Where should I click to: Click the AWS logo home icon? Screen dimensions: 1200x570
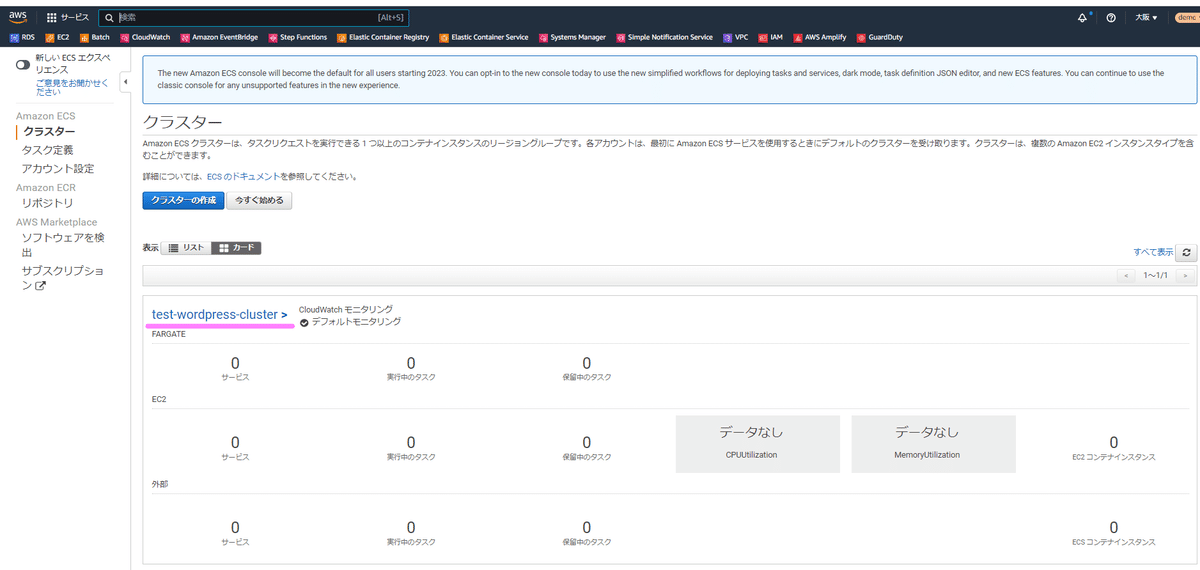19,17
